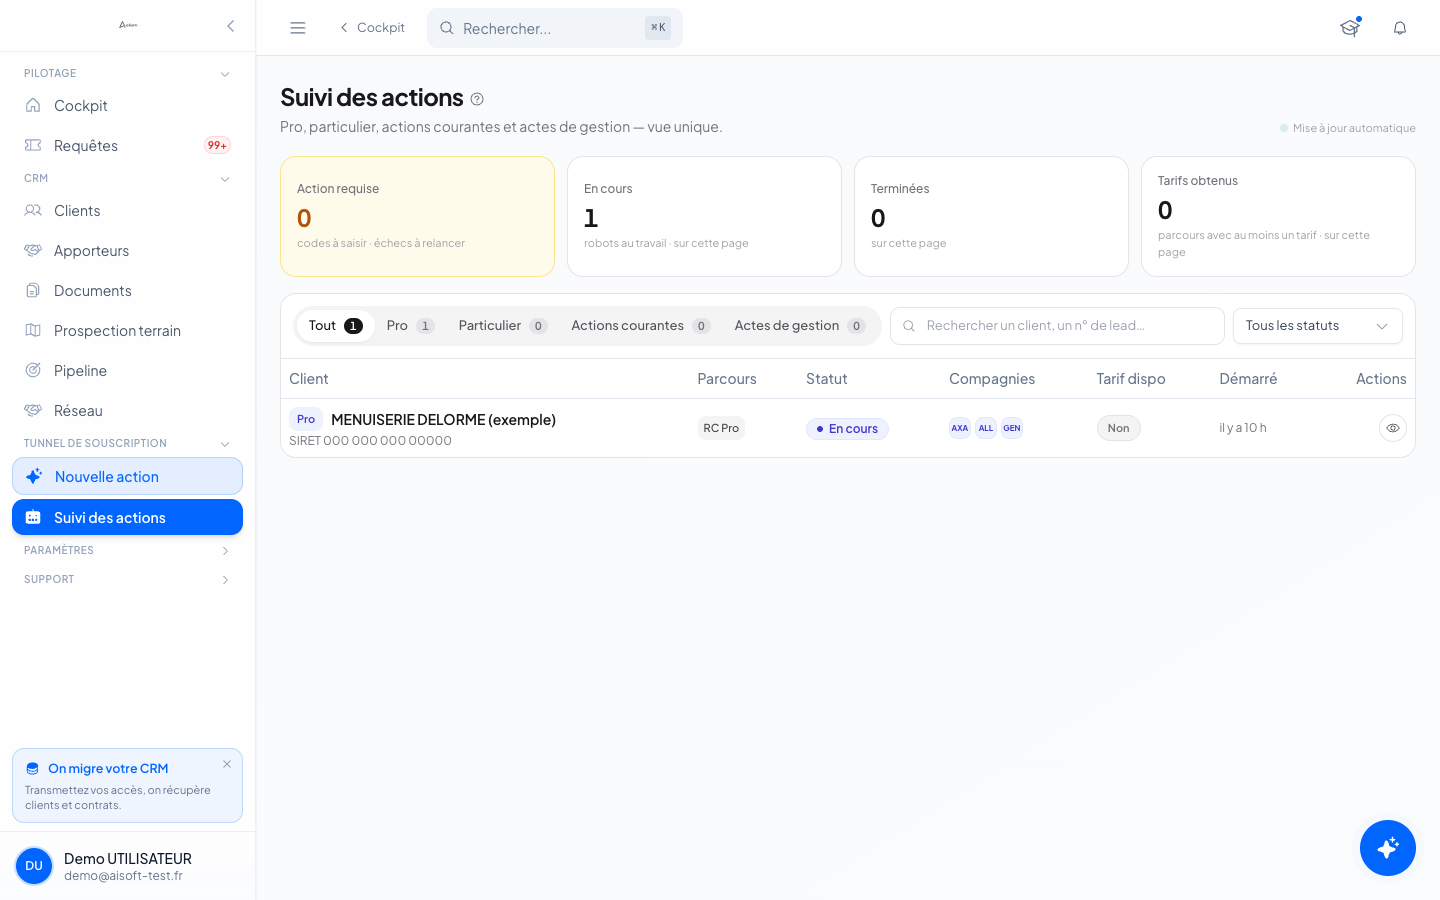Open the graduation cap tutorial icon
This screenshot has height=900, width=1440.
pyautogui.click(x=1350, y=28)
